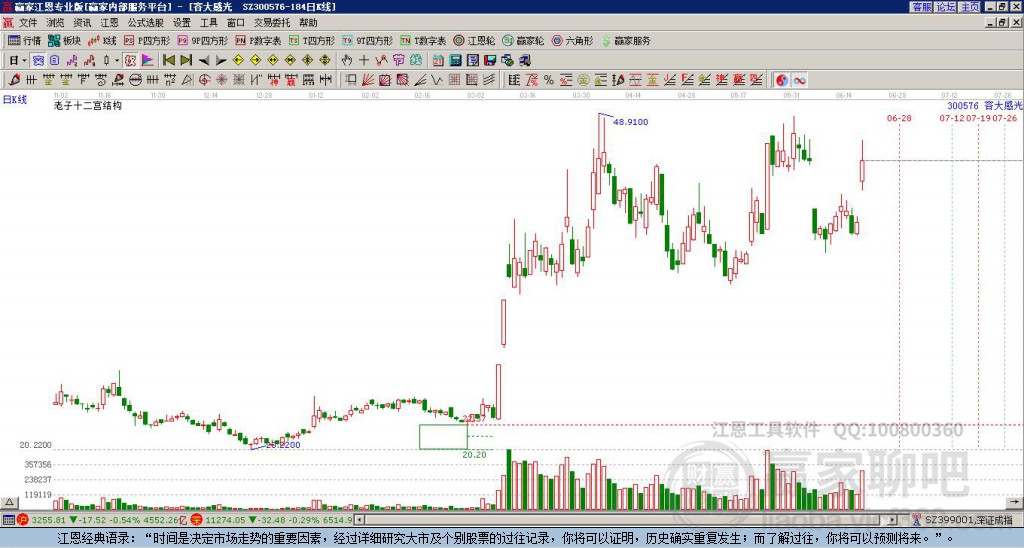Image resolution: width=1024 pixels, height=548 pixels.
Task: Open the P四方形 tool
Action: 148,40
